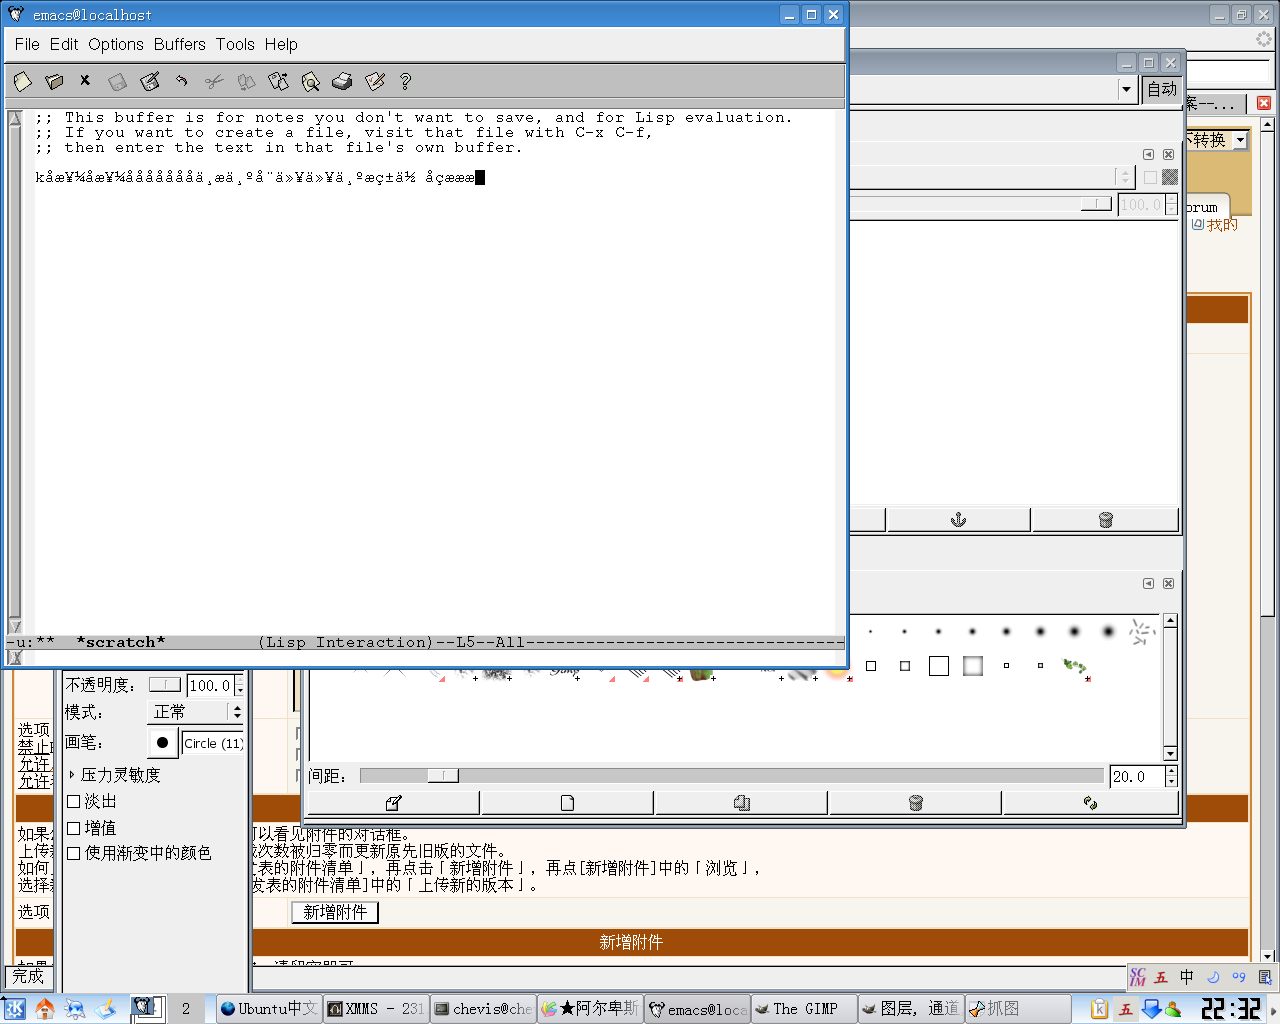Open the Tools menu in Emacs

click(235, 44)
